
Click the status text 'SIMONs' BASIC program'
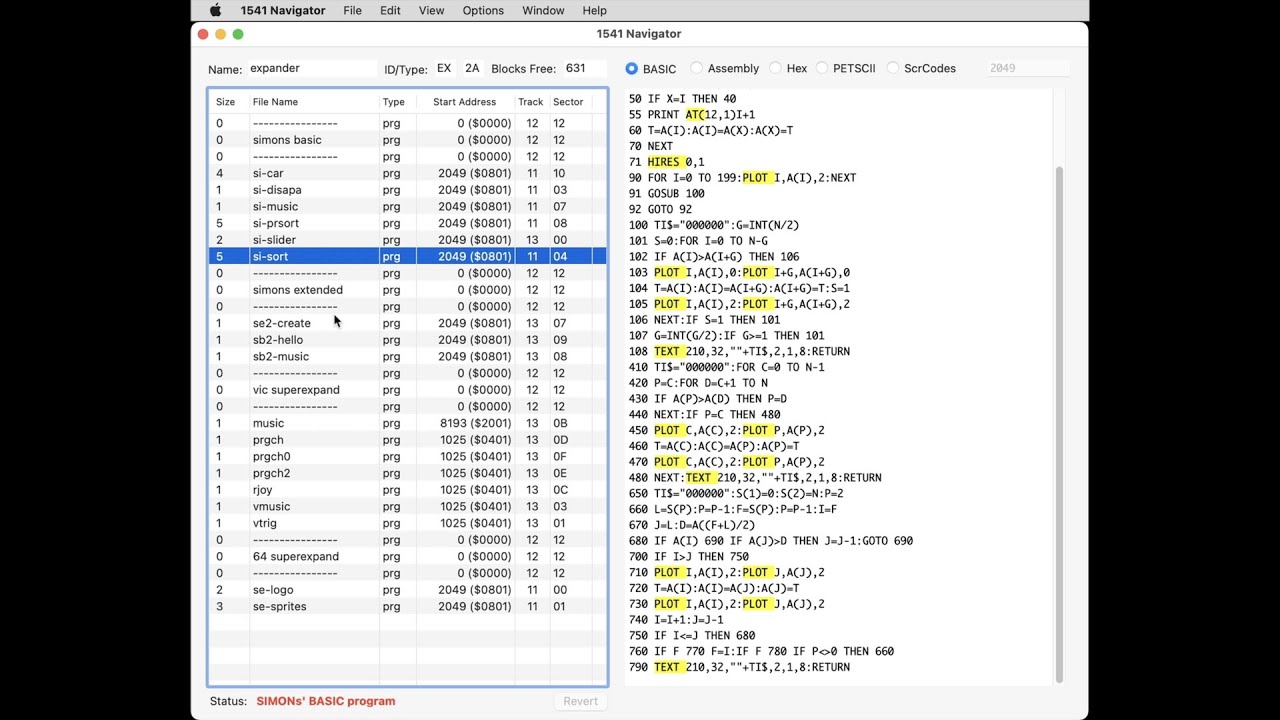(x=326, y=701)
